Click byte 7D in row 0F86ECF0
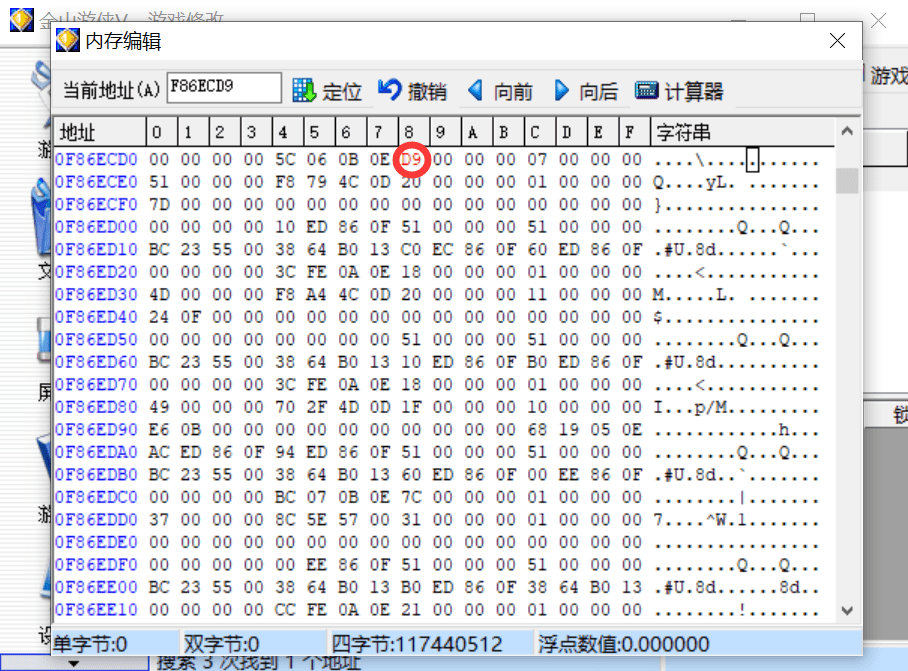The image size is (908, 671). (x=159, y=204)
